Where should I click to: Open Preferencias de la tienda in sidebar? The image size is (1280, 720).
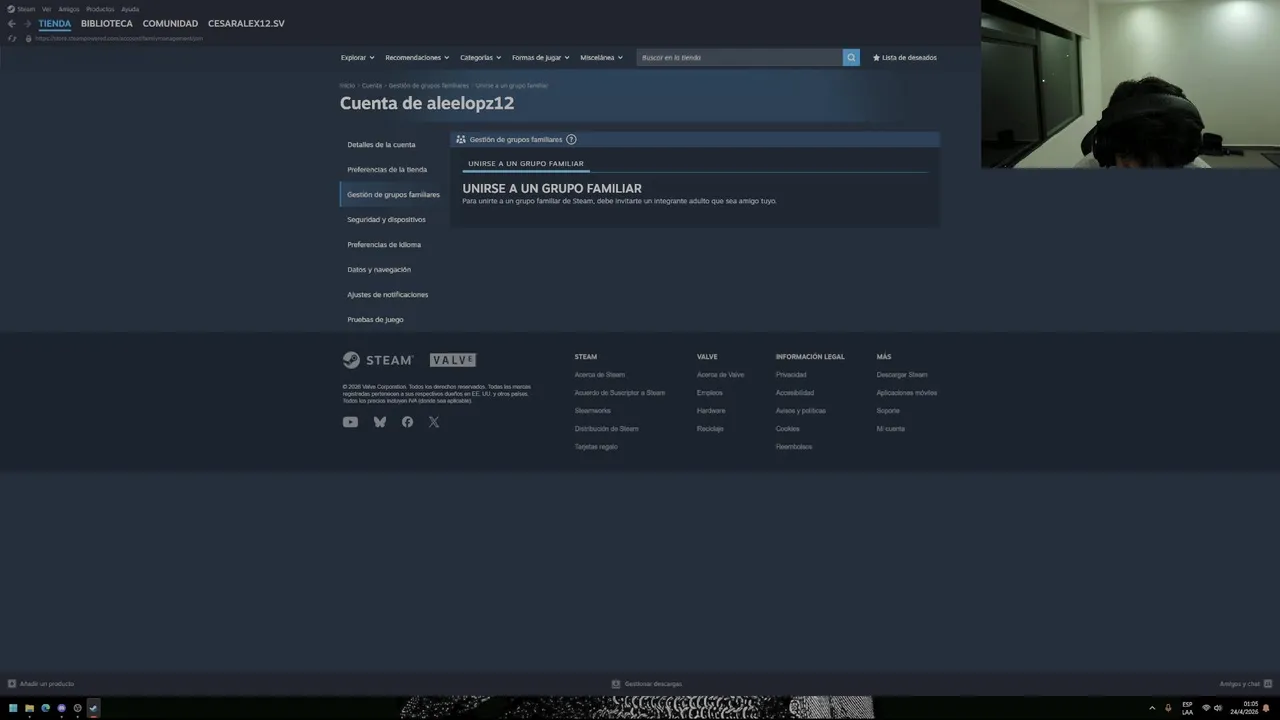tap(387, 170)
